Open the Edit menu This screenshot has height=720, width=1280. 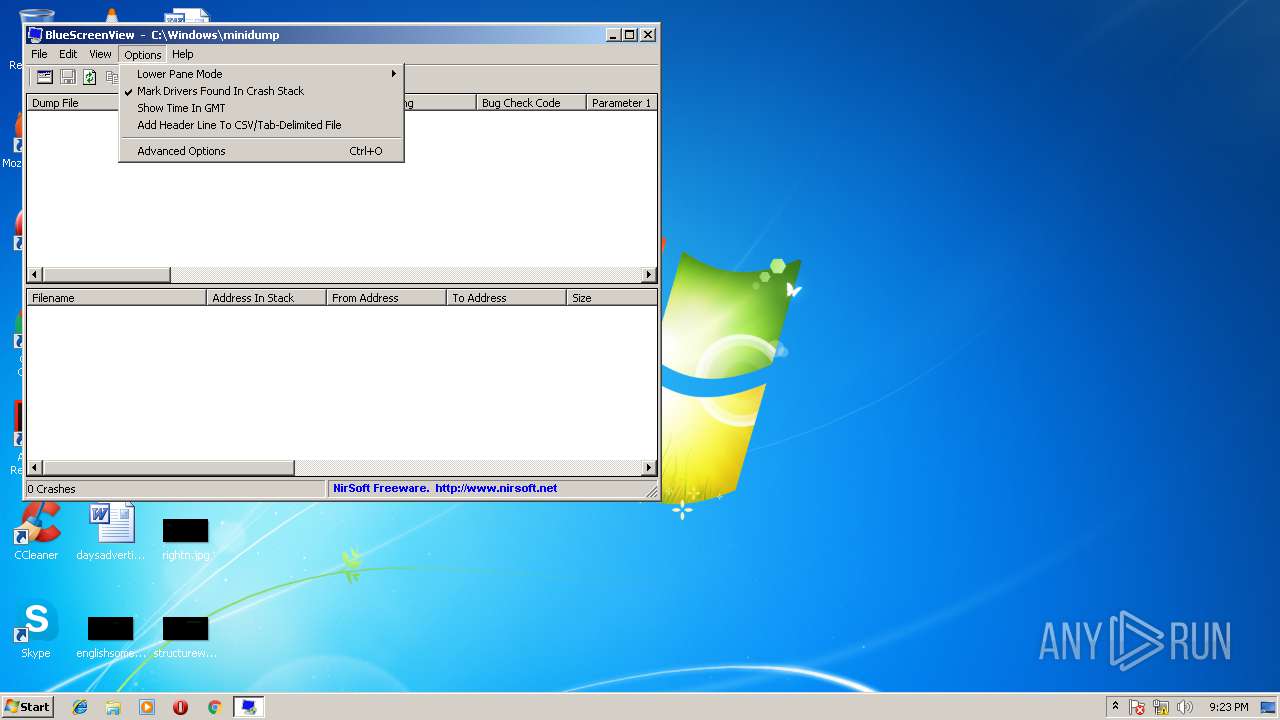point(68,54)
